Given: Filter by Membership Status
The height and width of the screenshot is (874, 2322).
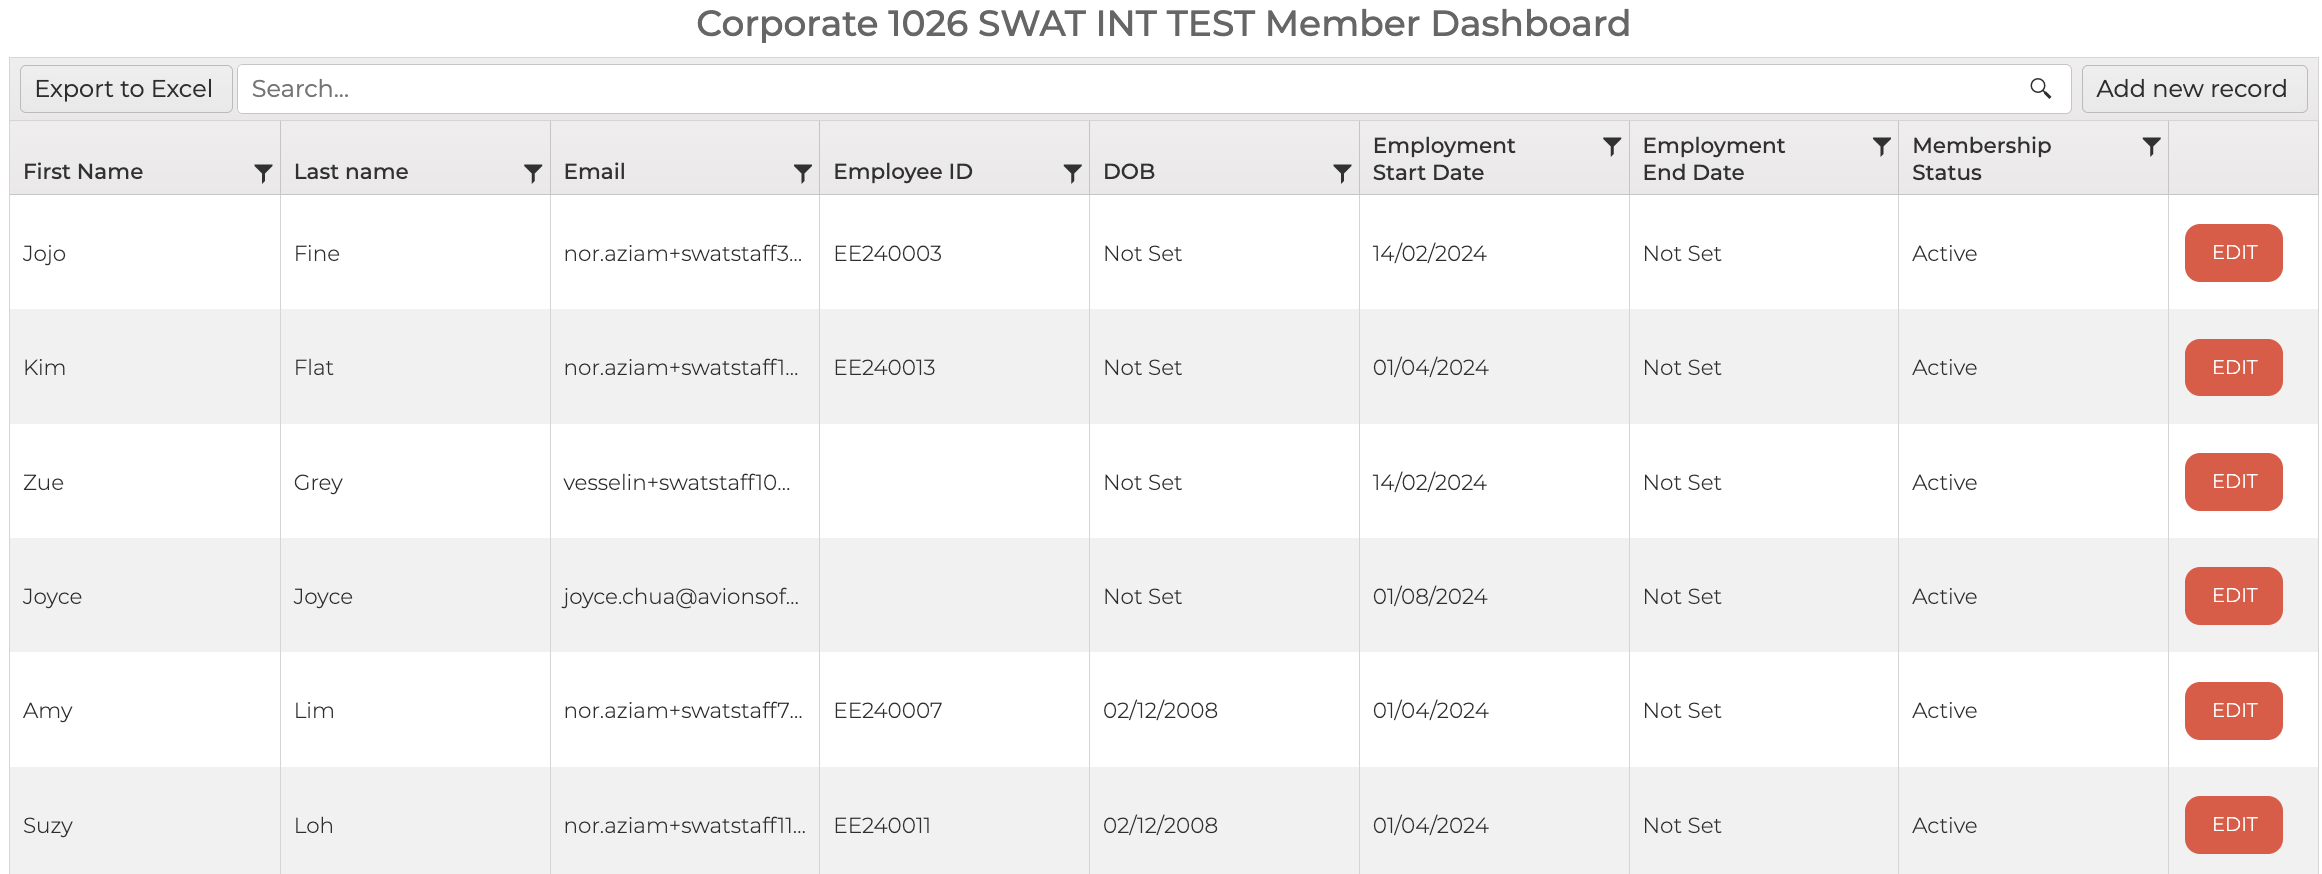Looking at the screenshot, I should tap(2151, 147).
